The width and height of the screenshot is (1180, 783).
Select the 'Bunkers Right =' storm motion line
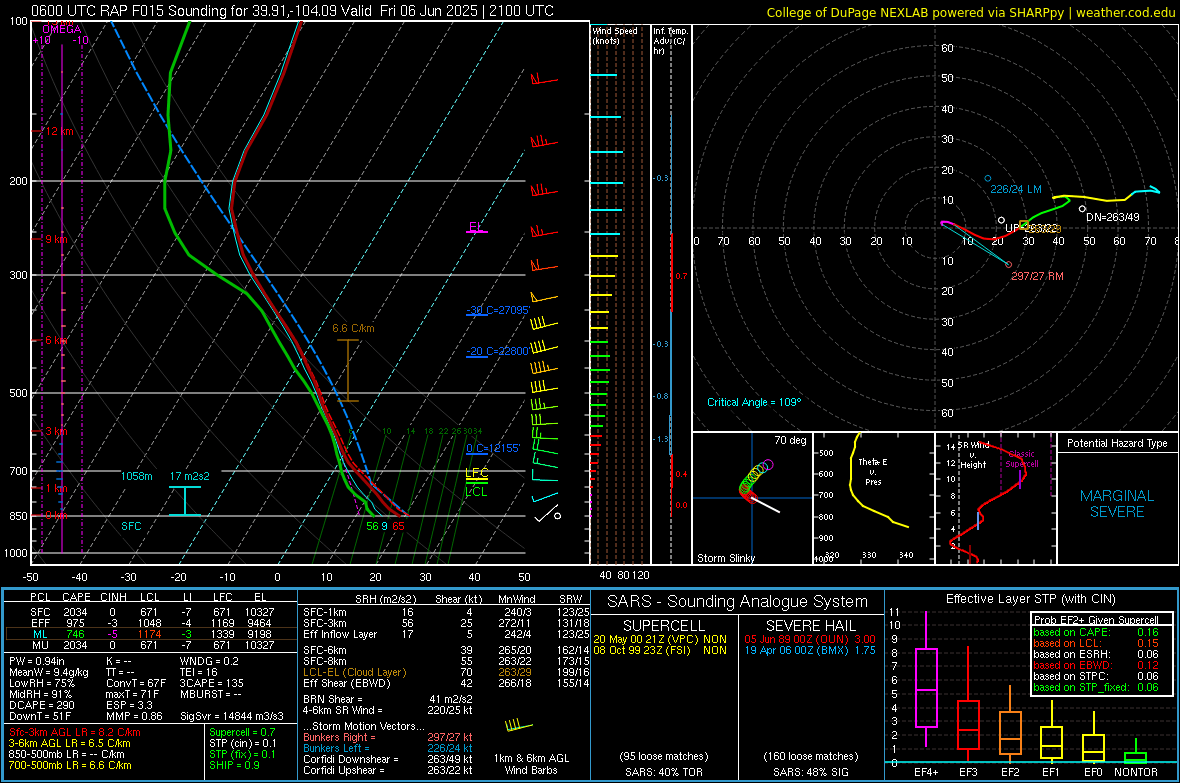tap(388, 737)
